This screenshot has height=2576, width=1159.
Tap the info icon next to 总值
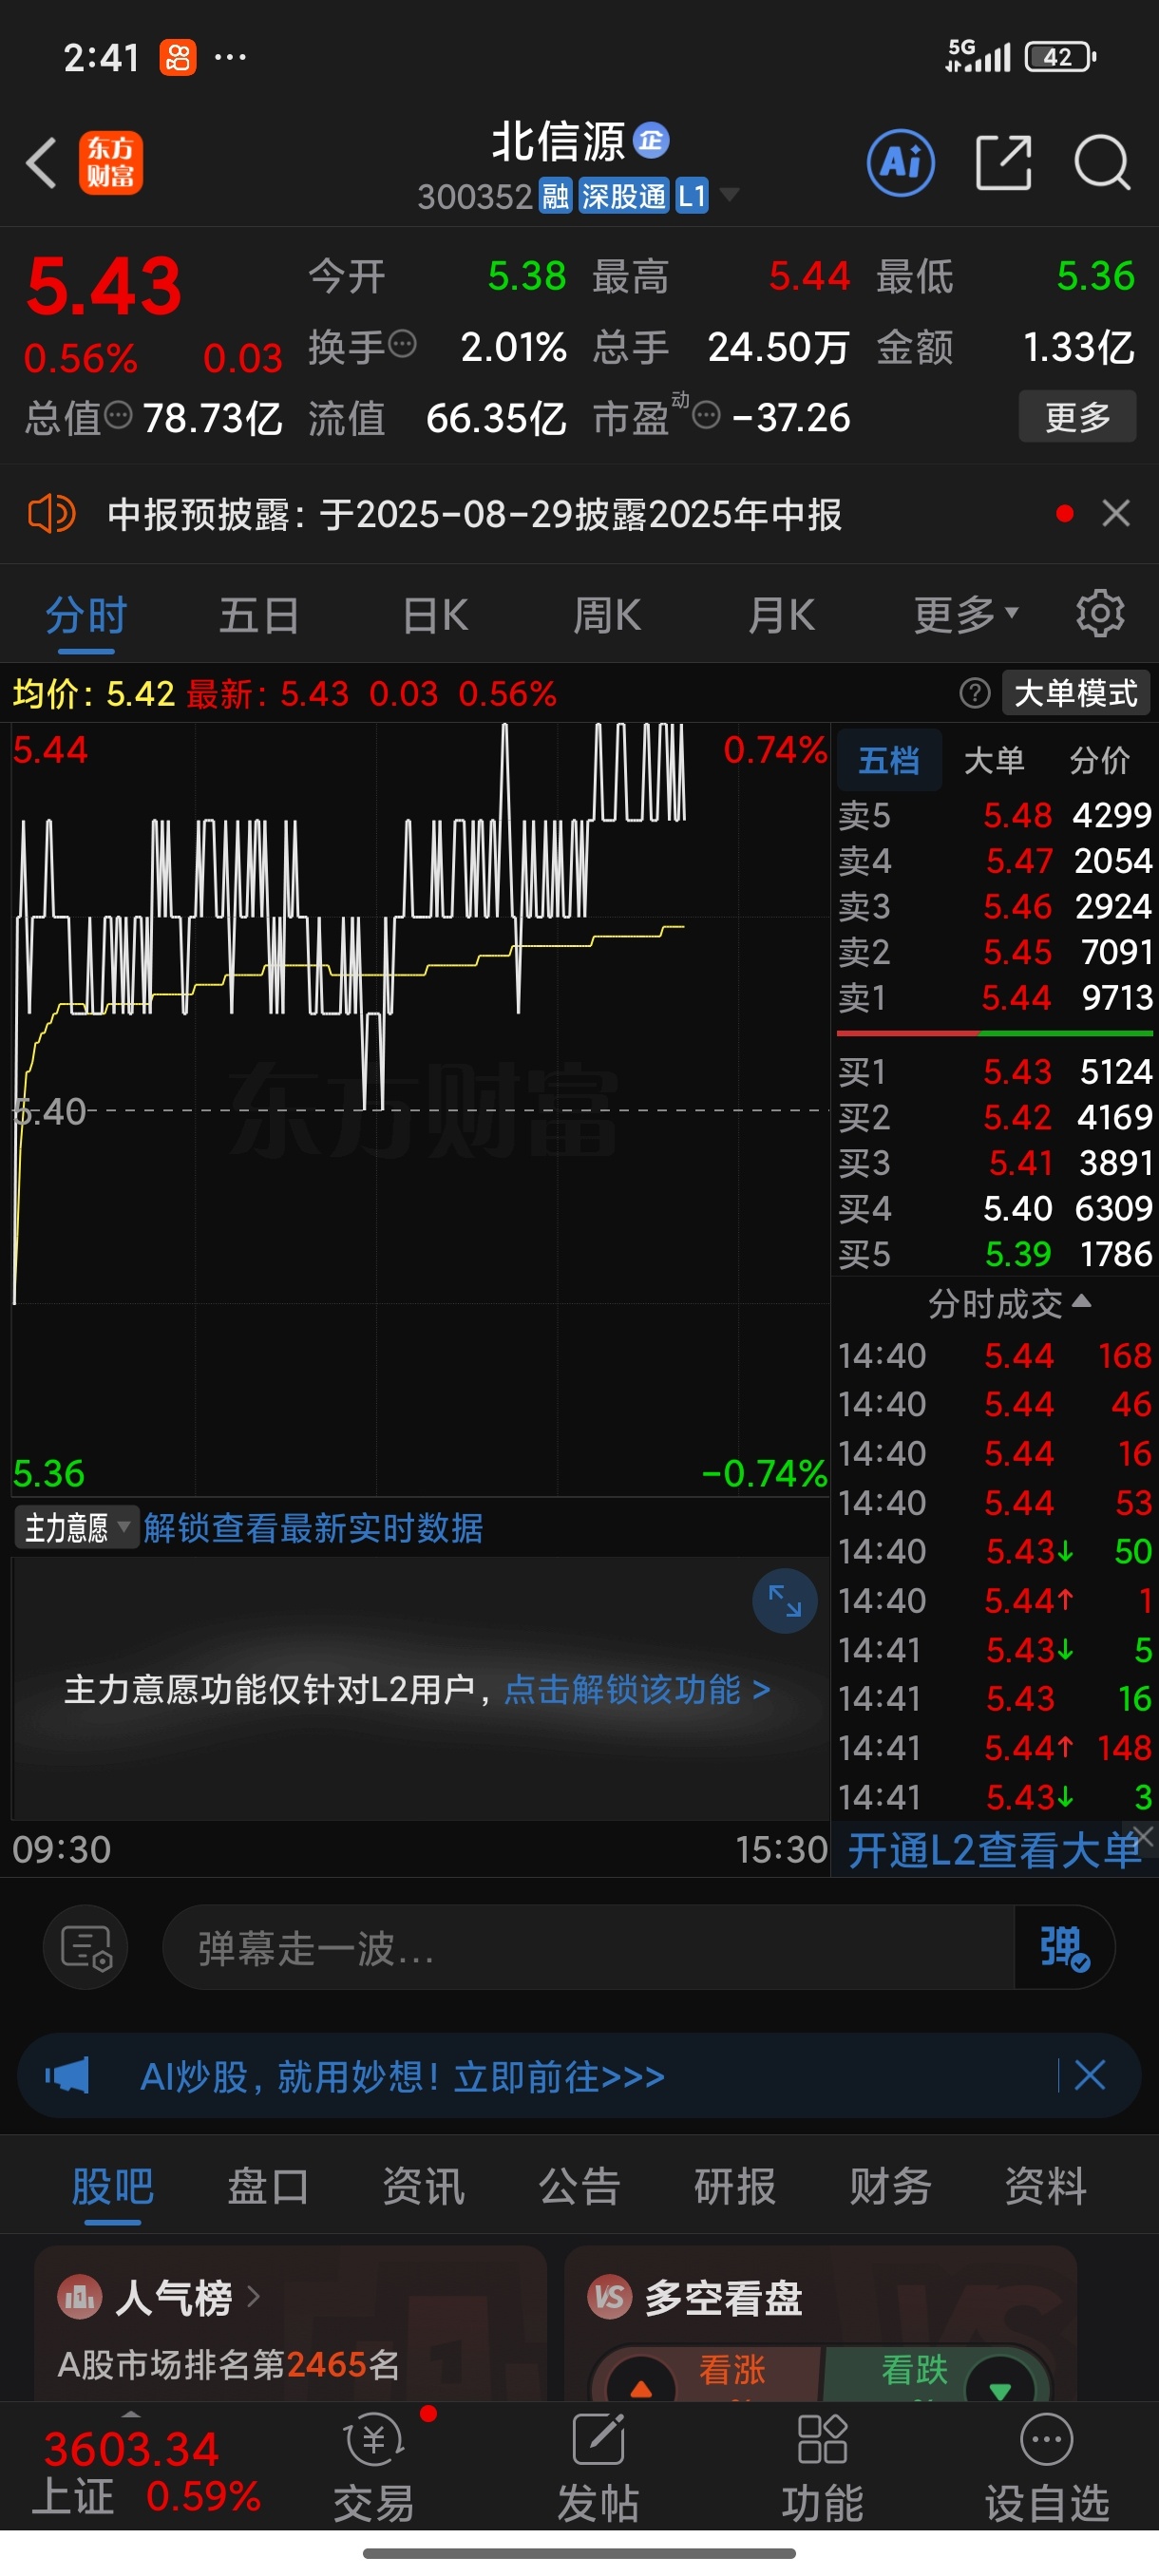coord(118,415)
